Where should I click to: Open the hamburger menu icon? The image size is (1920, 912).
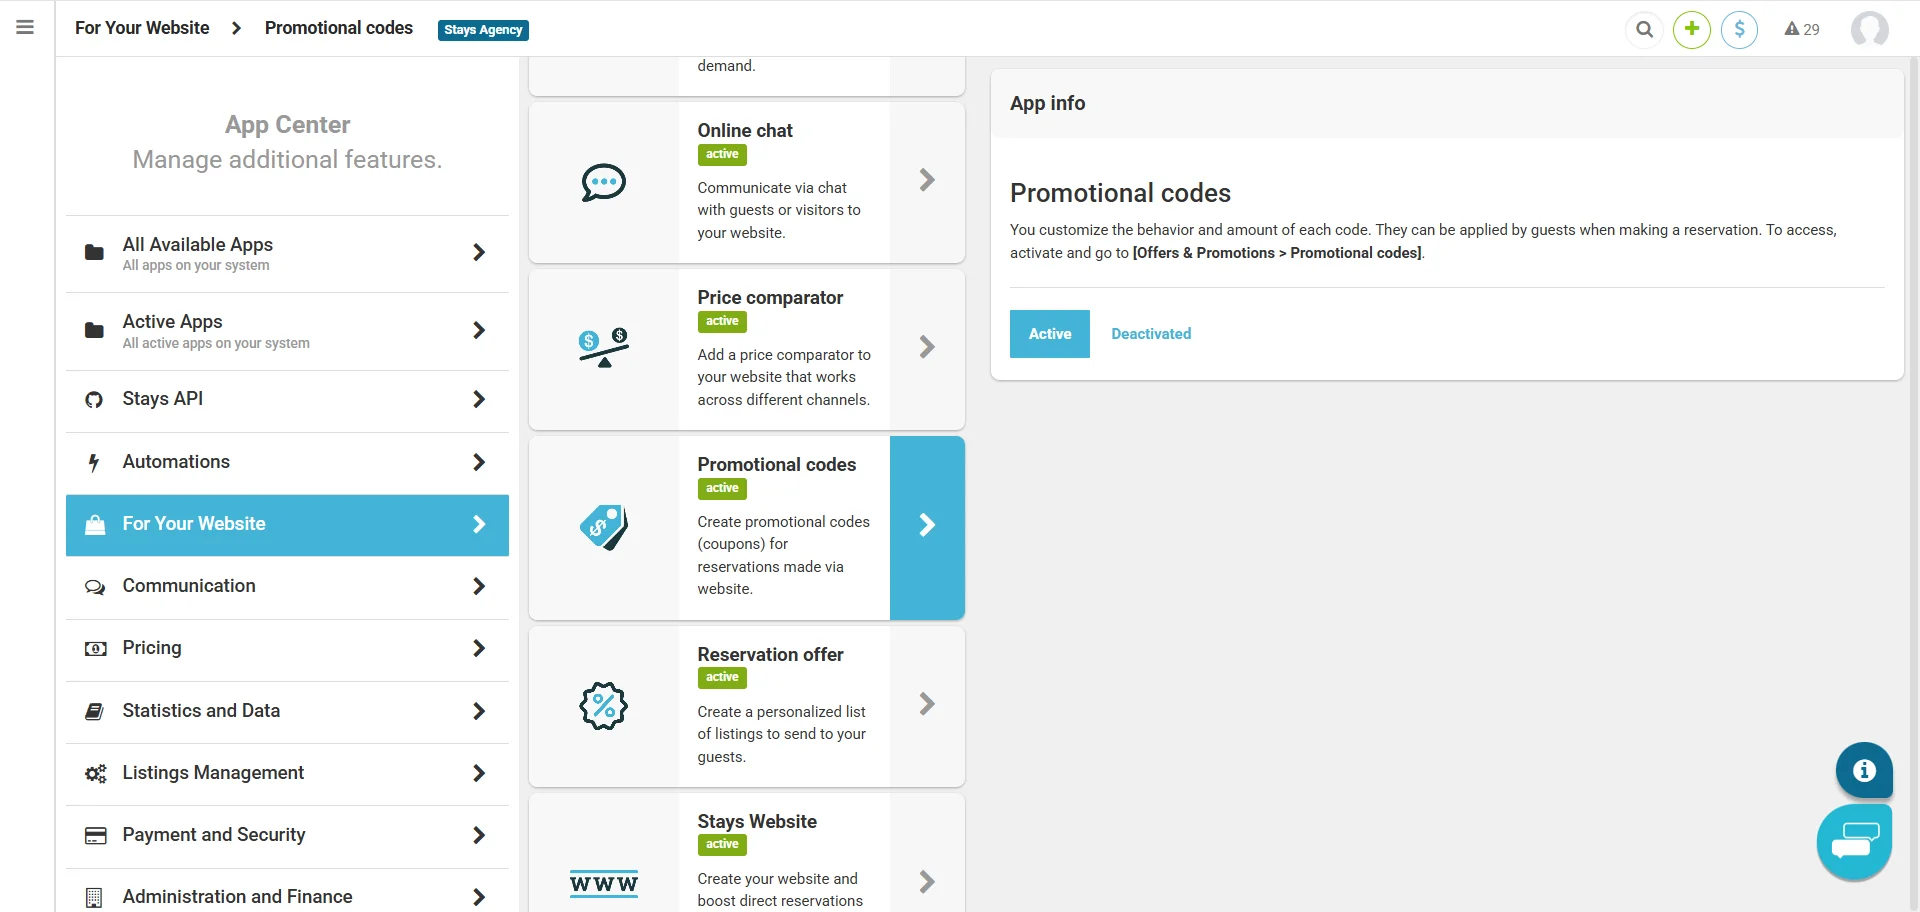coord(25,28)
